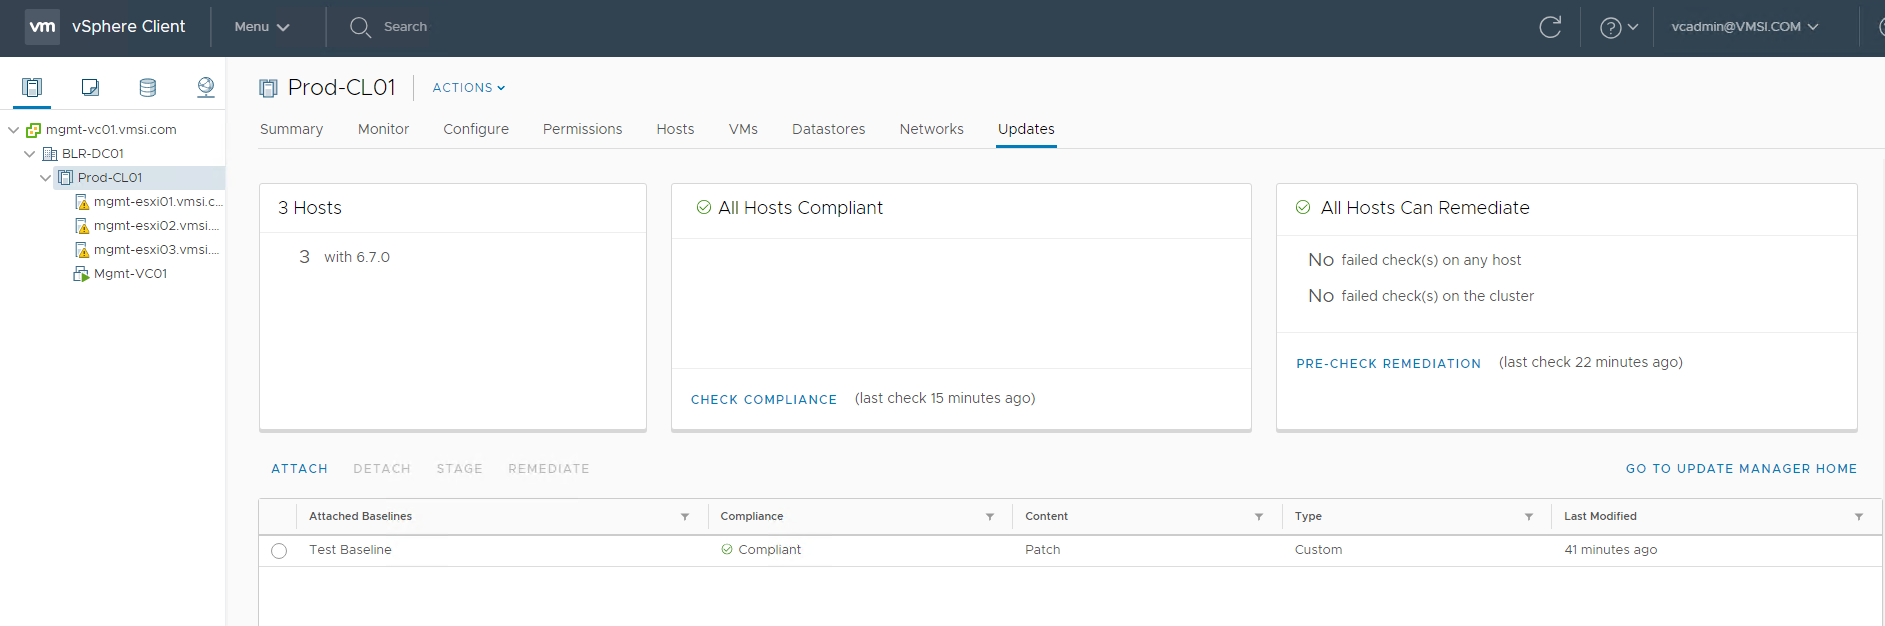Viewport: 1885px width, 626px height.
Task: Click the refresh icon in top bar
Action: [x=1550, y=27]
